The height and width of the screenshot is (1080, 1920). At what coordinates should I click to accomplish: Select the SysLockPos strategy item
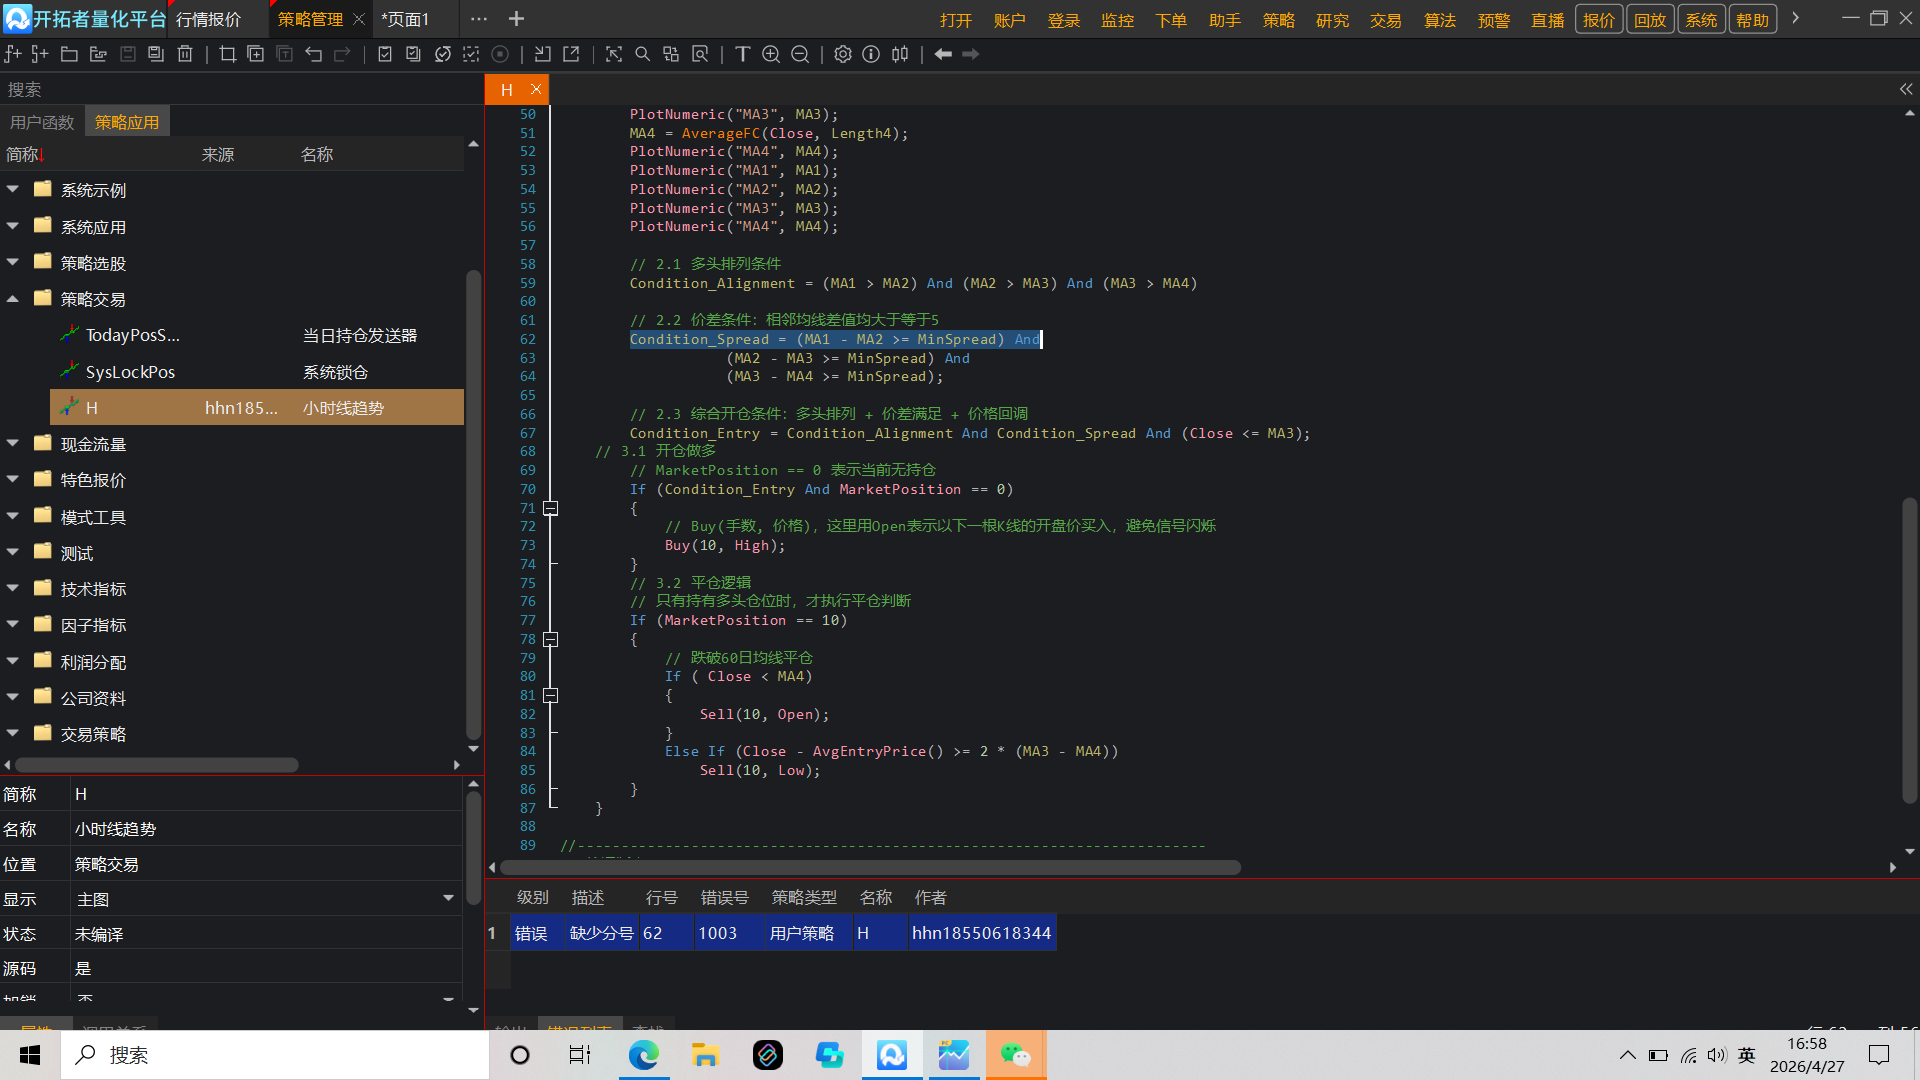click(130, 372)
